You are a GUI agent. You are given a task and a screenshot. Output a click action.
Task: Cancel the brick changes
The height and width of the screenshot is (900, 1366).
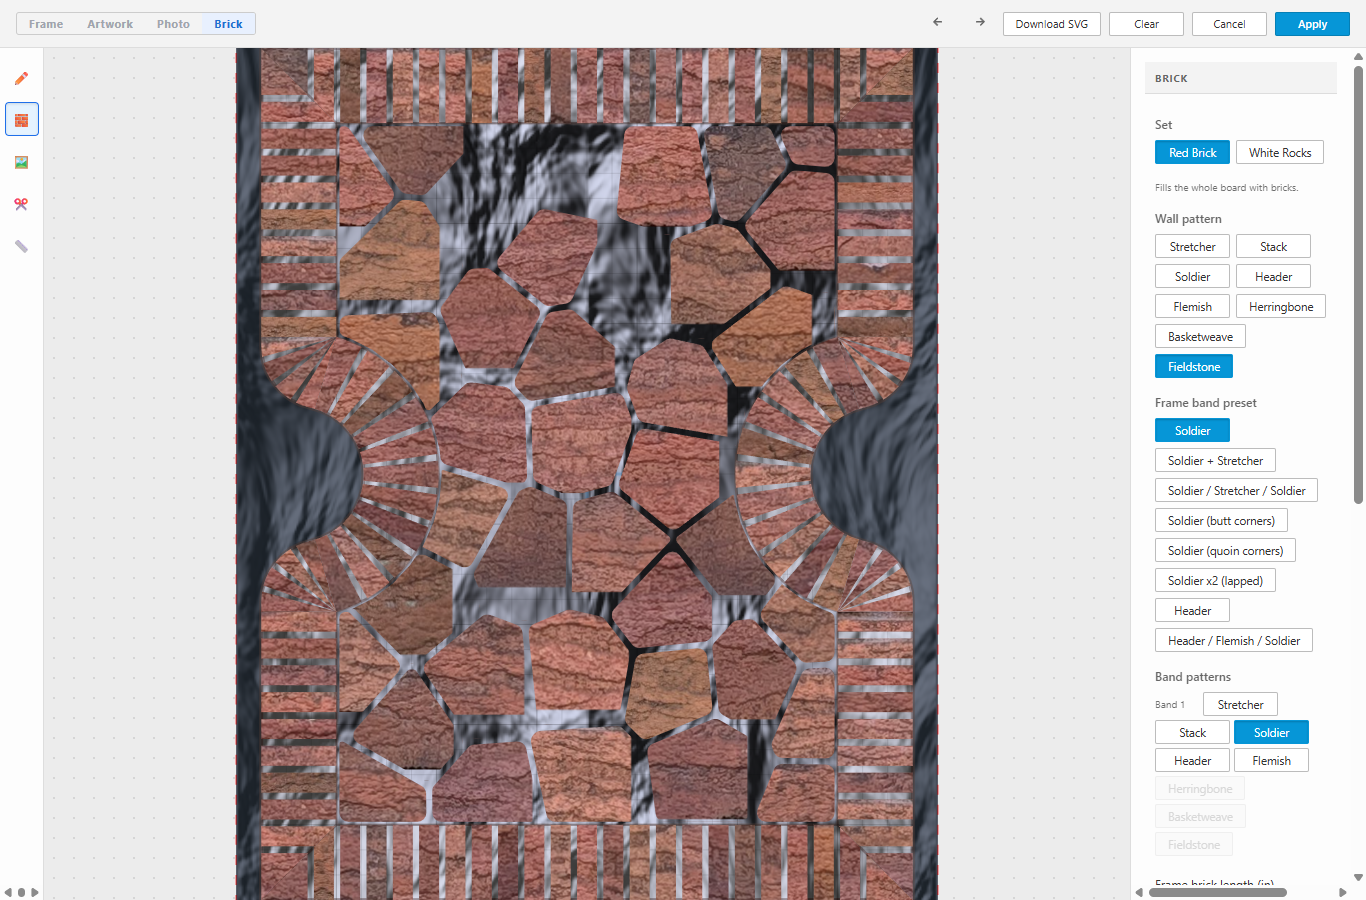coord(1229,24)
